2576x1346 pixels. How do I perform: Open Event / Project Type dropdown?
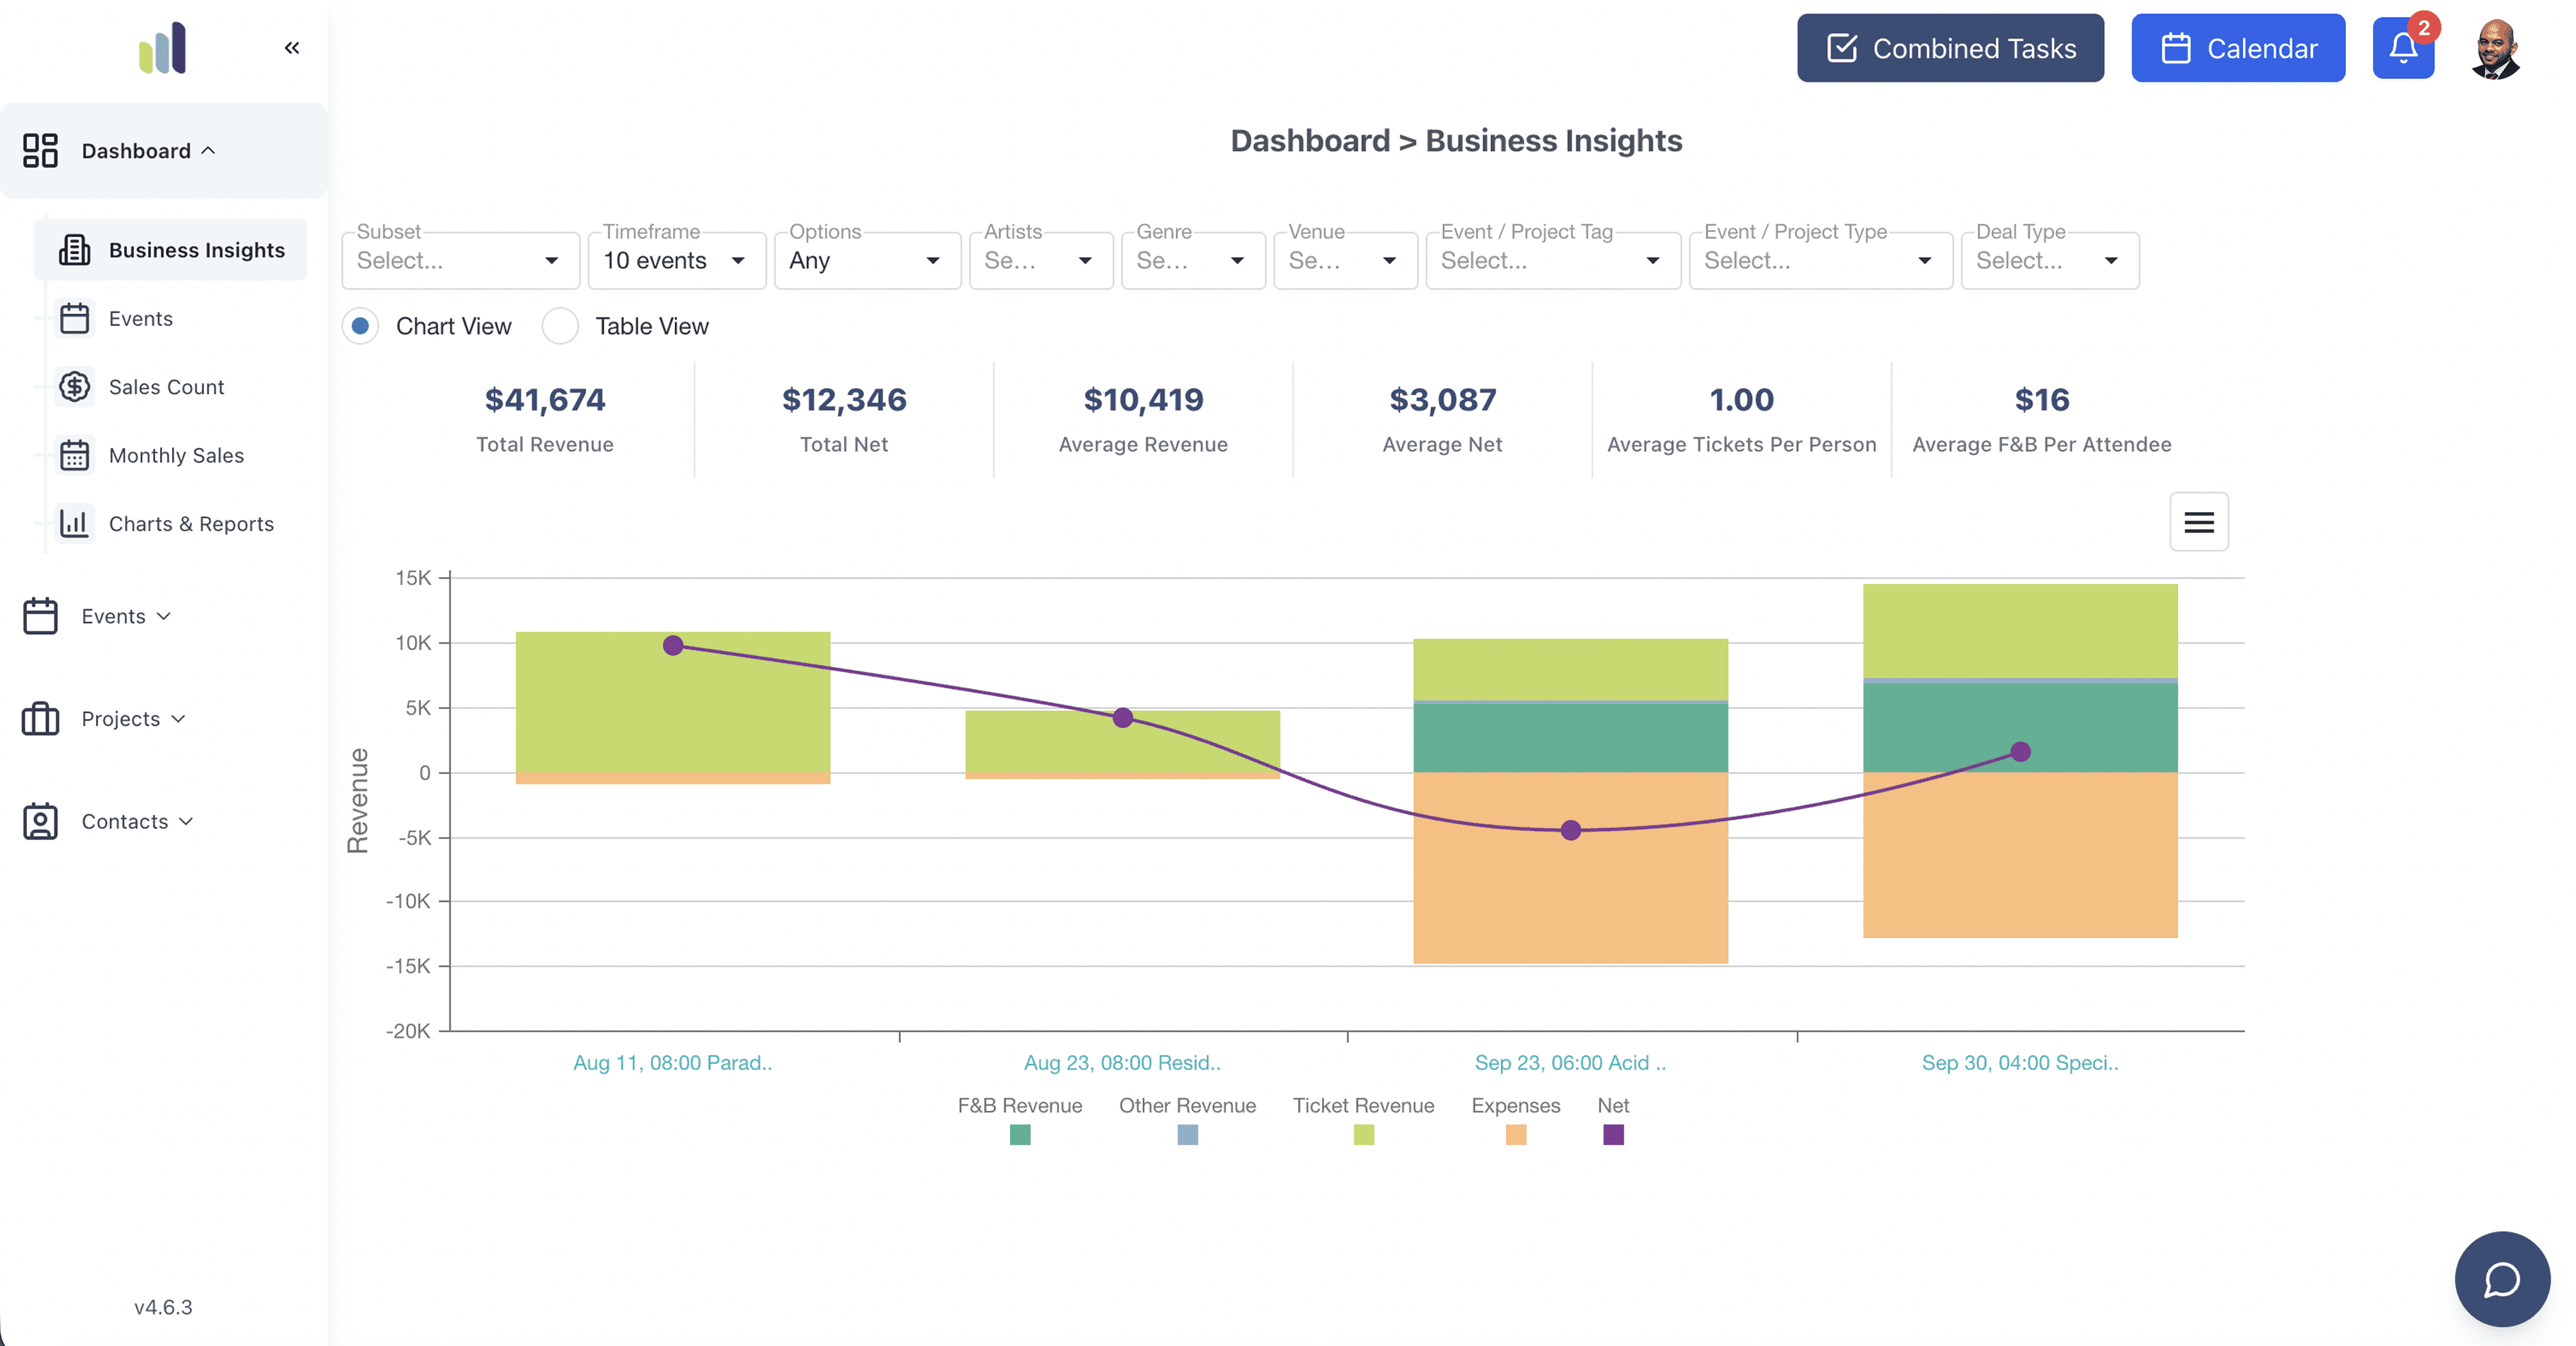point(1820,261)
